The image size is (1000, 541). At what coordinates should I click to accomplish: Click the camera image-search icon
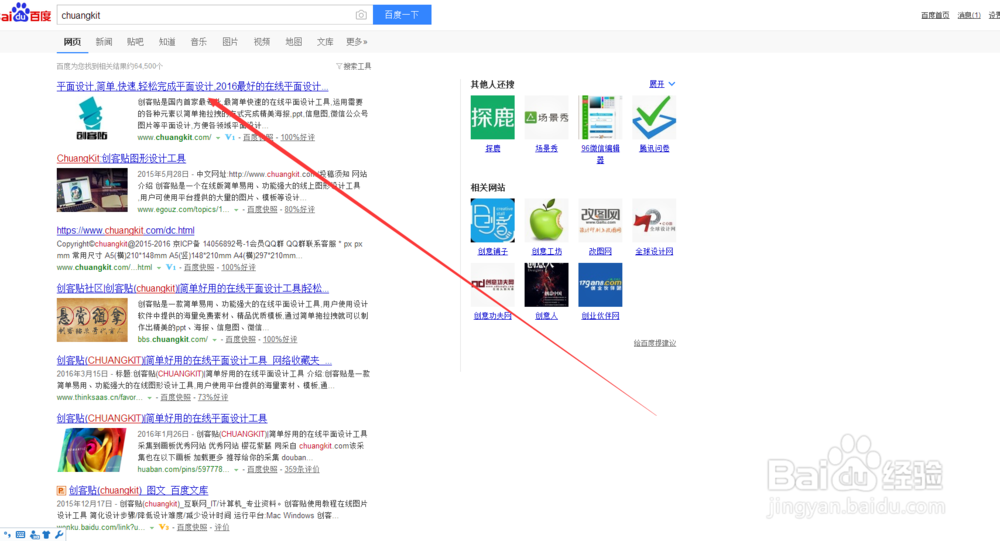pyautogui.click(x=361, y=15)
